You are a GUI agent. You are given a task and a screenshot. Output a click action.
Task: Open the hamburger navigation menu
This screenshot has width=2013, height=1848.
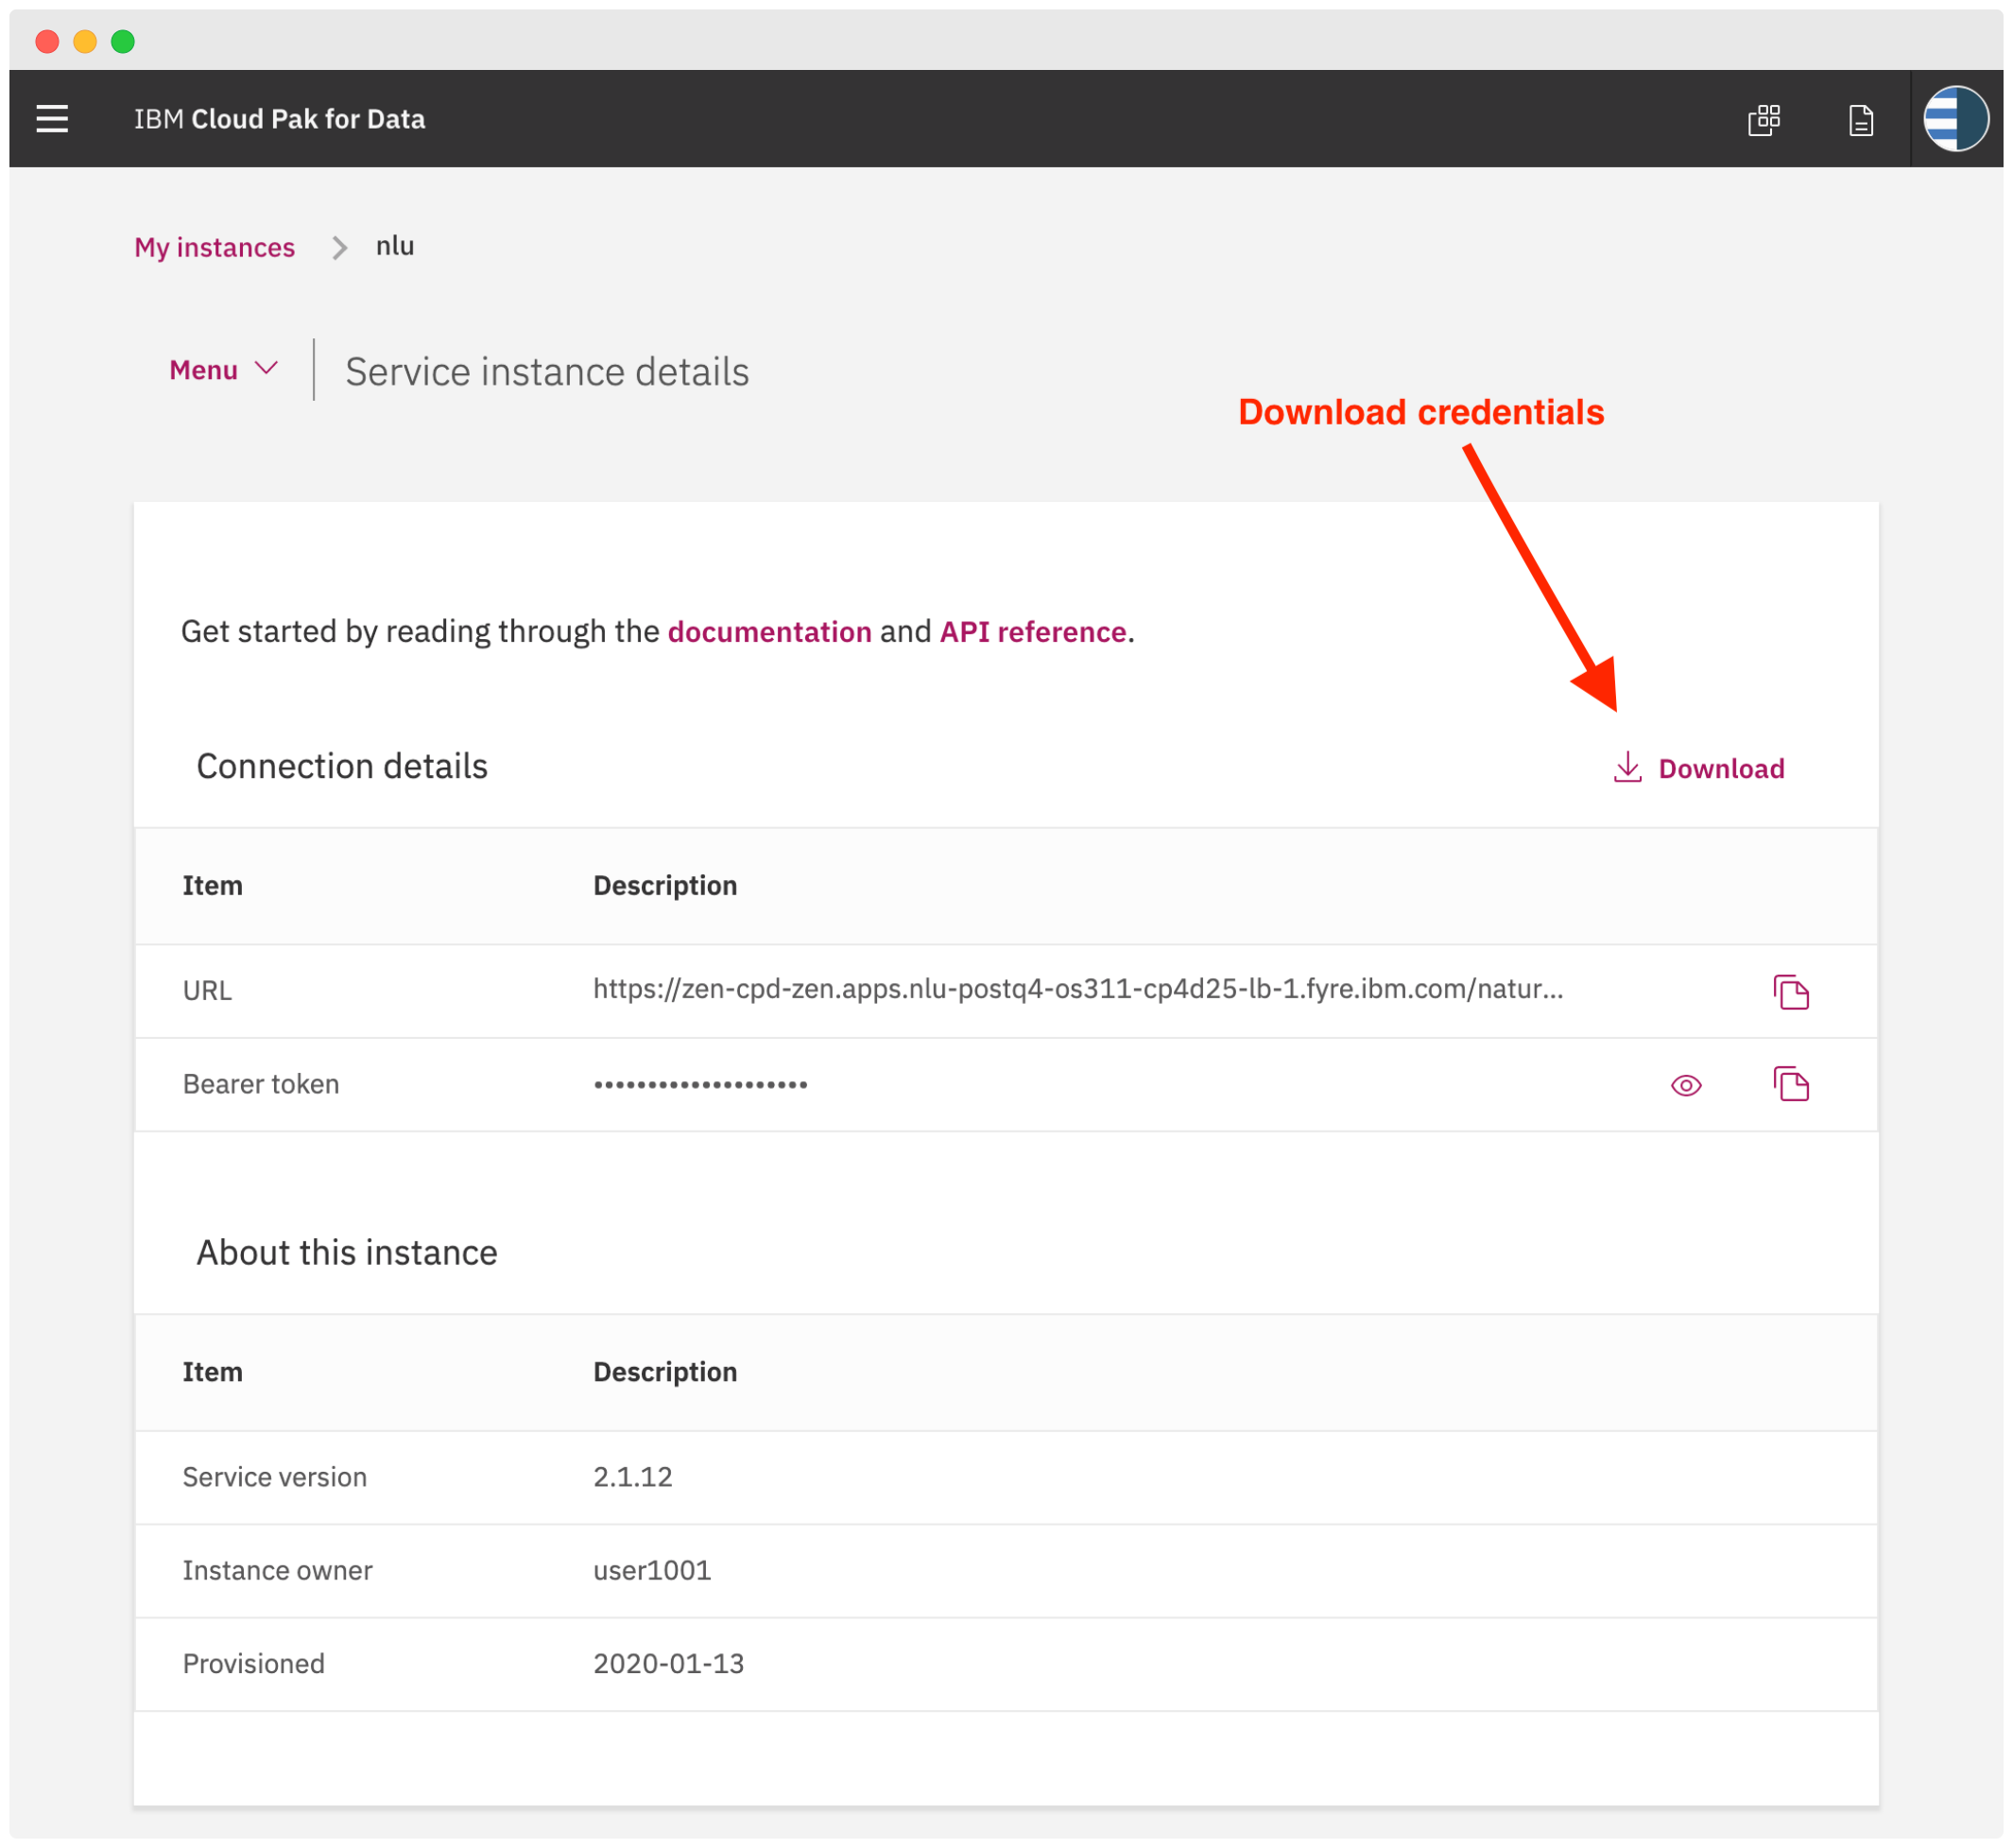(52, 119)
